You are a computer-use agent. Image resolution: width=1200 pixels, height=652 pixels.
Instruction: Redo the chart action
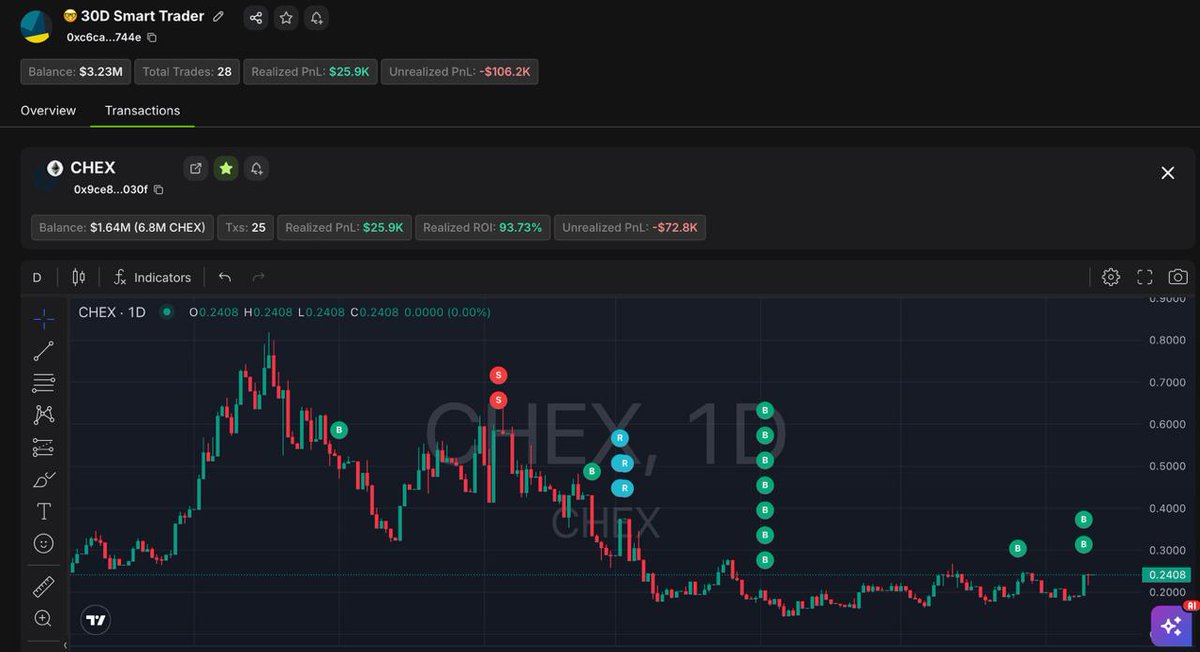(x=259, y=277)
